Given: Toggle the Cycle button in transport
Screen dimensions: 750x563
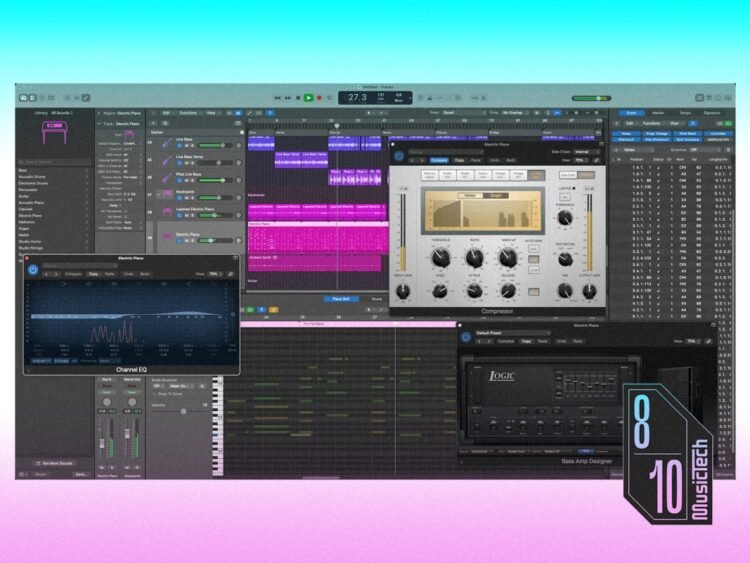Looking at the screenshot, I should pos(330,98).
